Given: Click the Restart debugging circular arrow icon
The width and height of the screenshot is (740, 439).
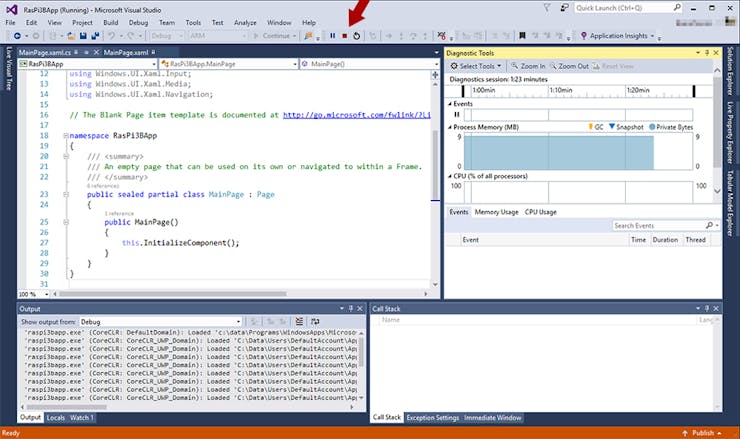Looking at the screenshot, I should pos(356,36).
